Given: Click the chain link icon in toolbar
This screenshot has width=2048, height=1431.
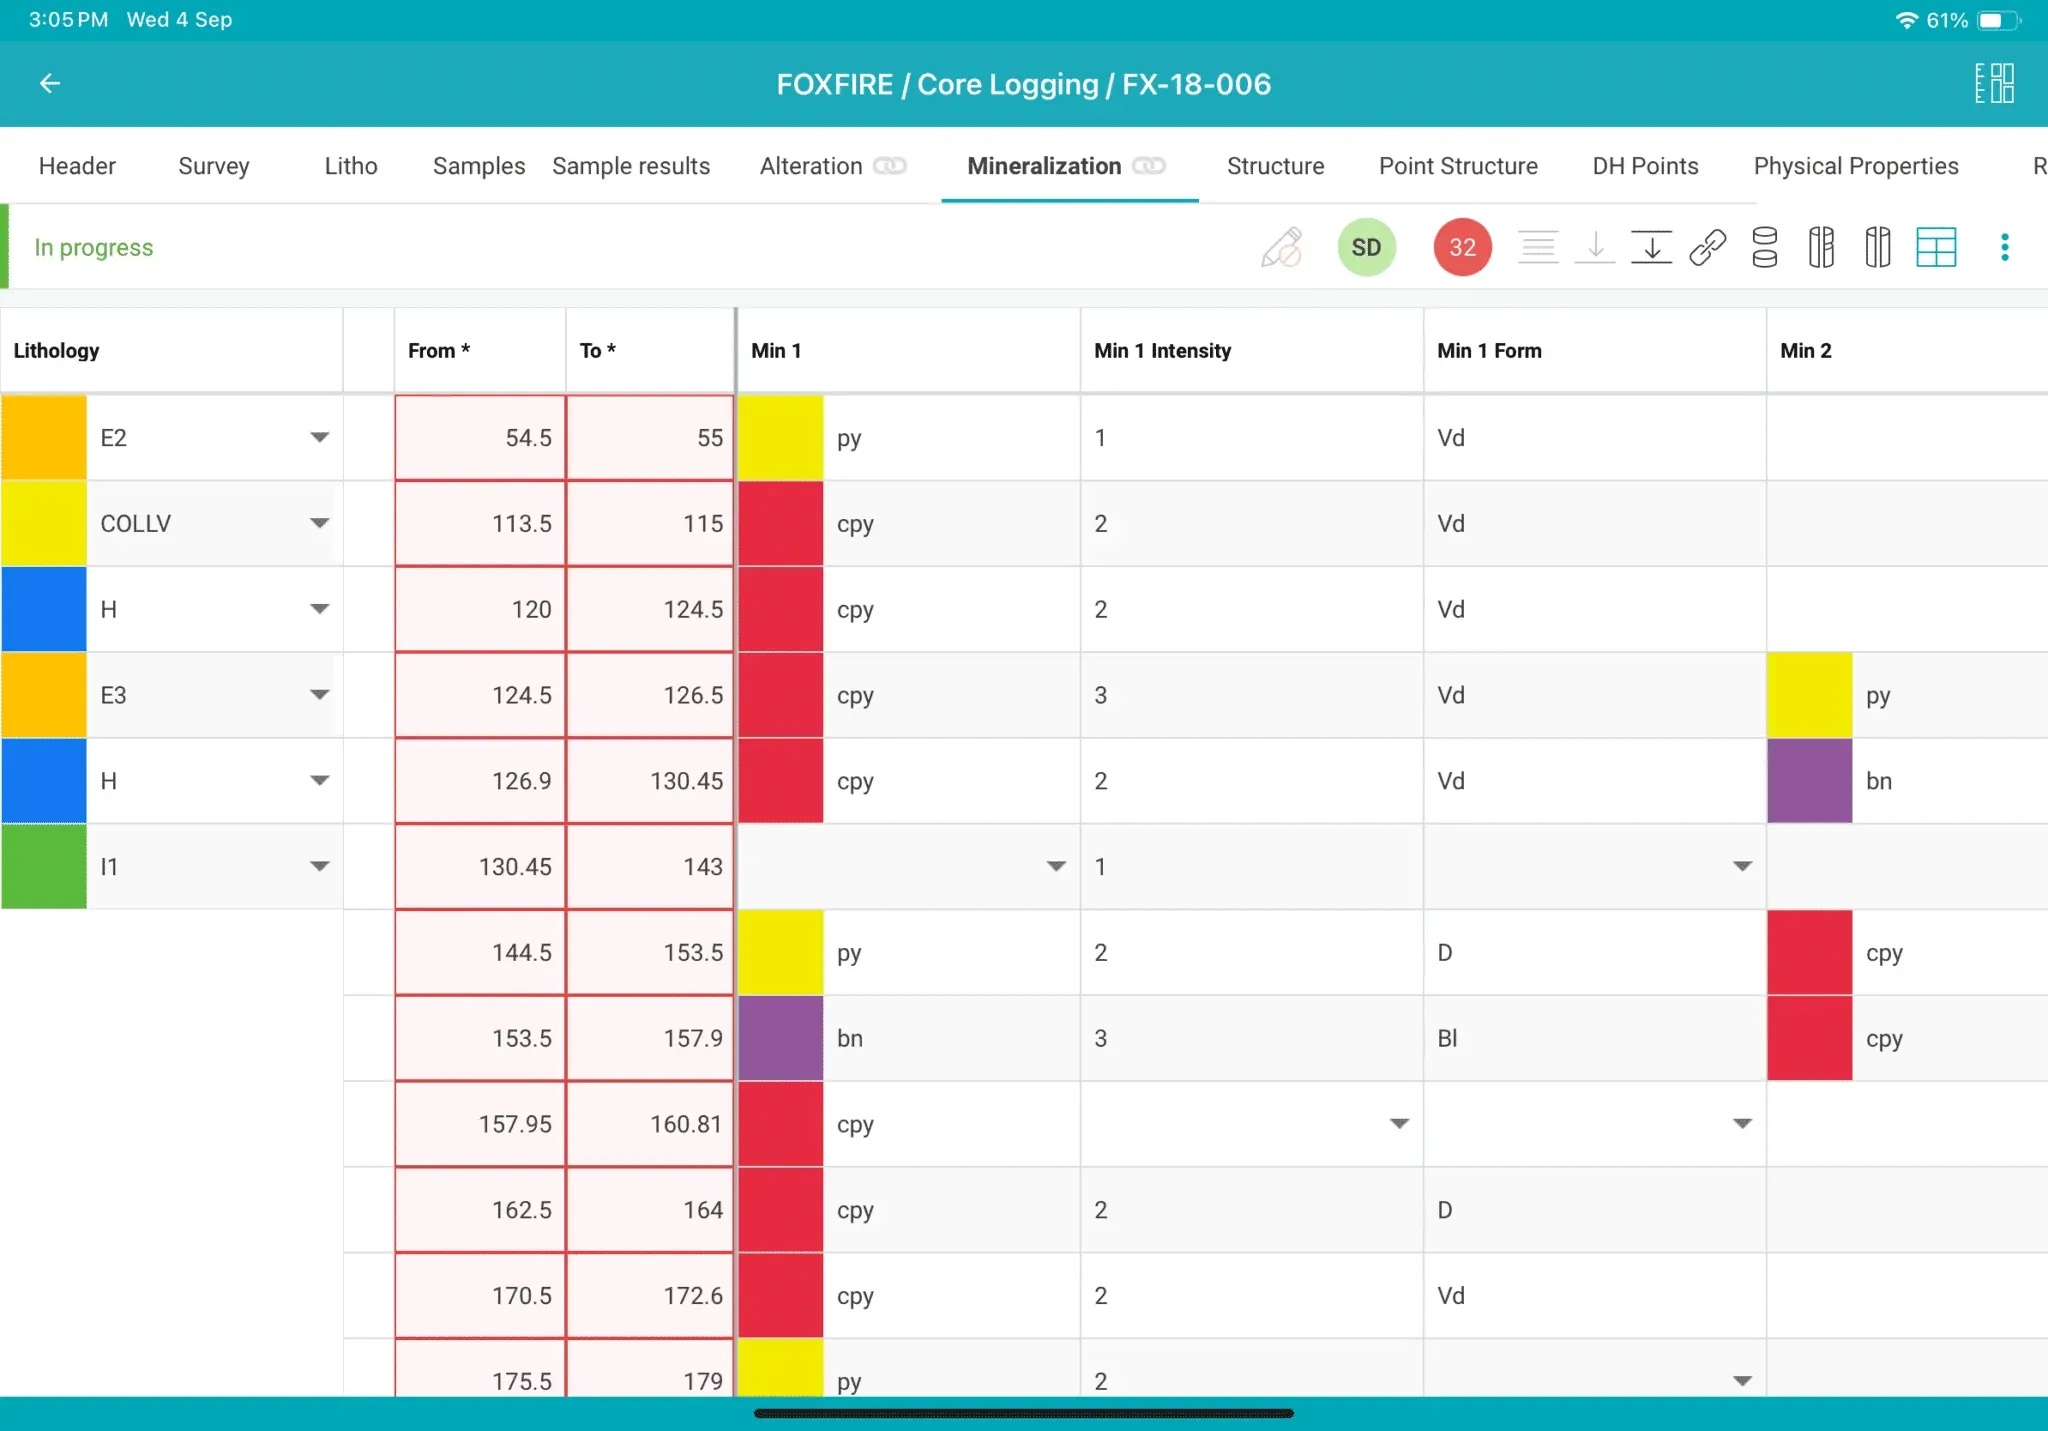Looking at the screenshot, I should (1708, 247).
